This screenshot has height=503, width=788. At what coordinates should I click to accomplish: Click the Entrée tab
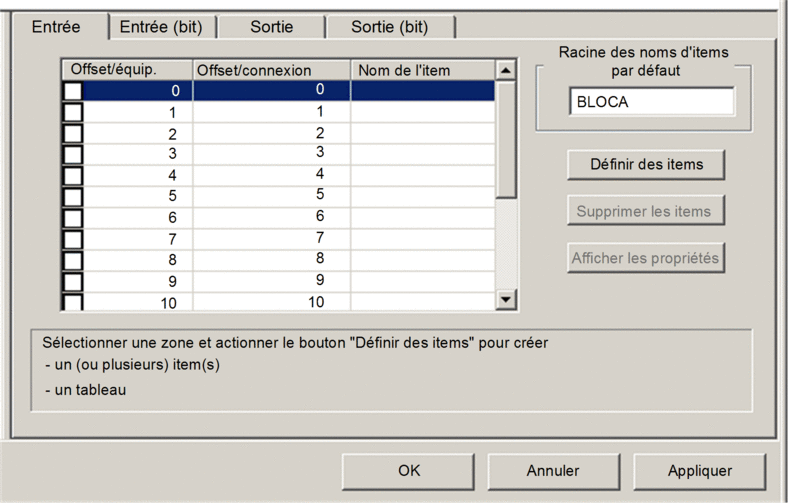tap(56, 26)
